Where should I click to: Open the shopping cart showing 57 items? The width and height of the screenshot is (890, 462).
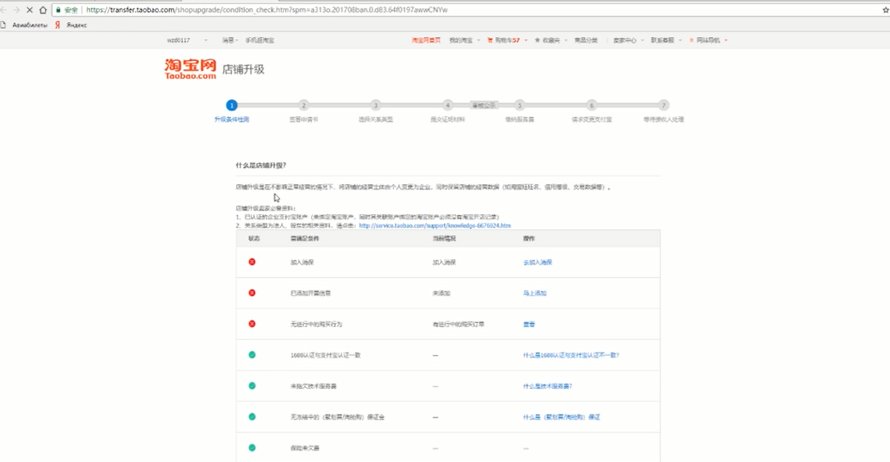[x=507, y=40]
